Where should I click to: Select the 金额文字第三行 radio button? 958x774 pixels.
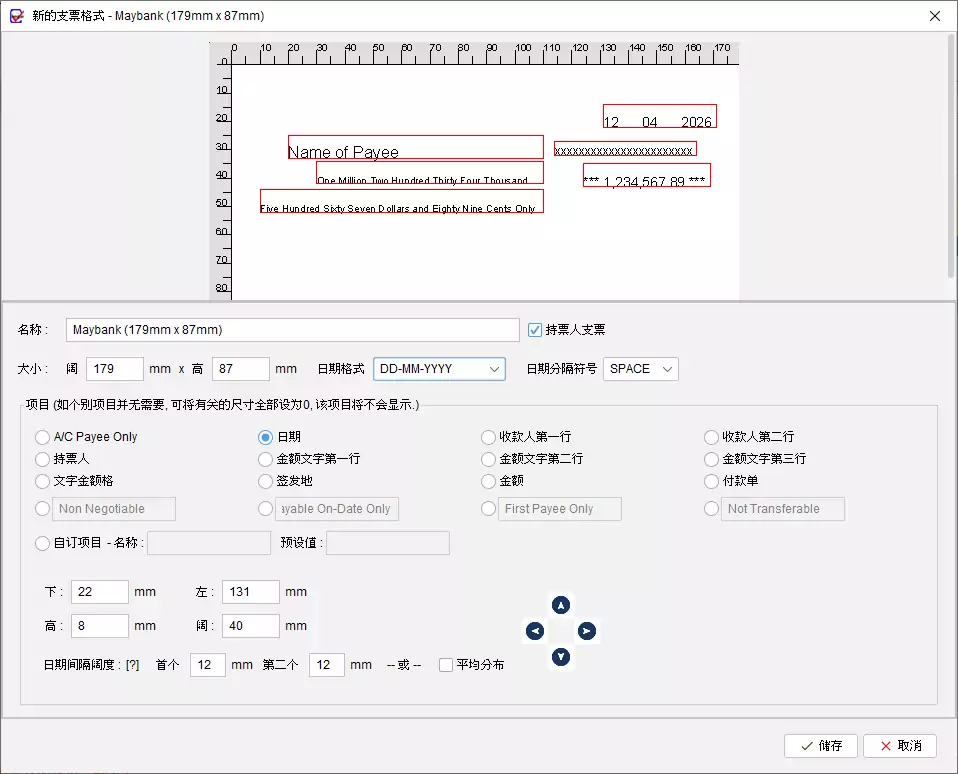tap(711, 459)
